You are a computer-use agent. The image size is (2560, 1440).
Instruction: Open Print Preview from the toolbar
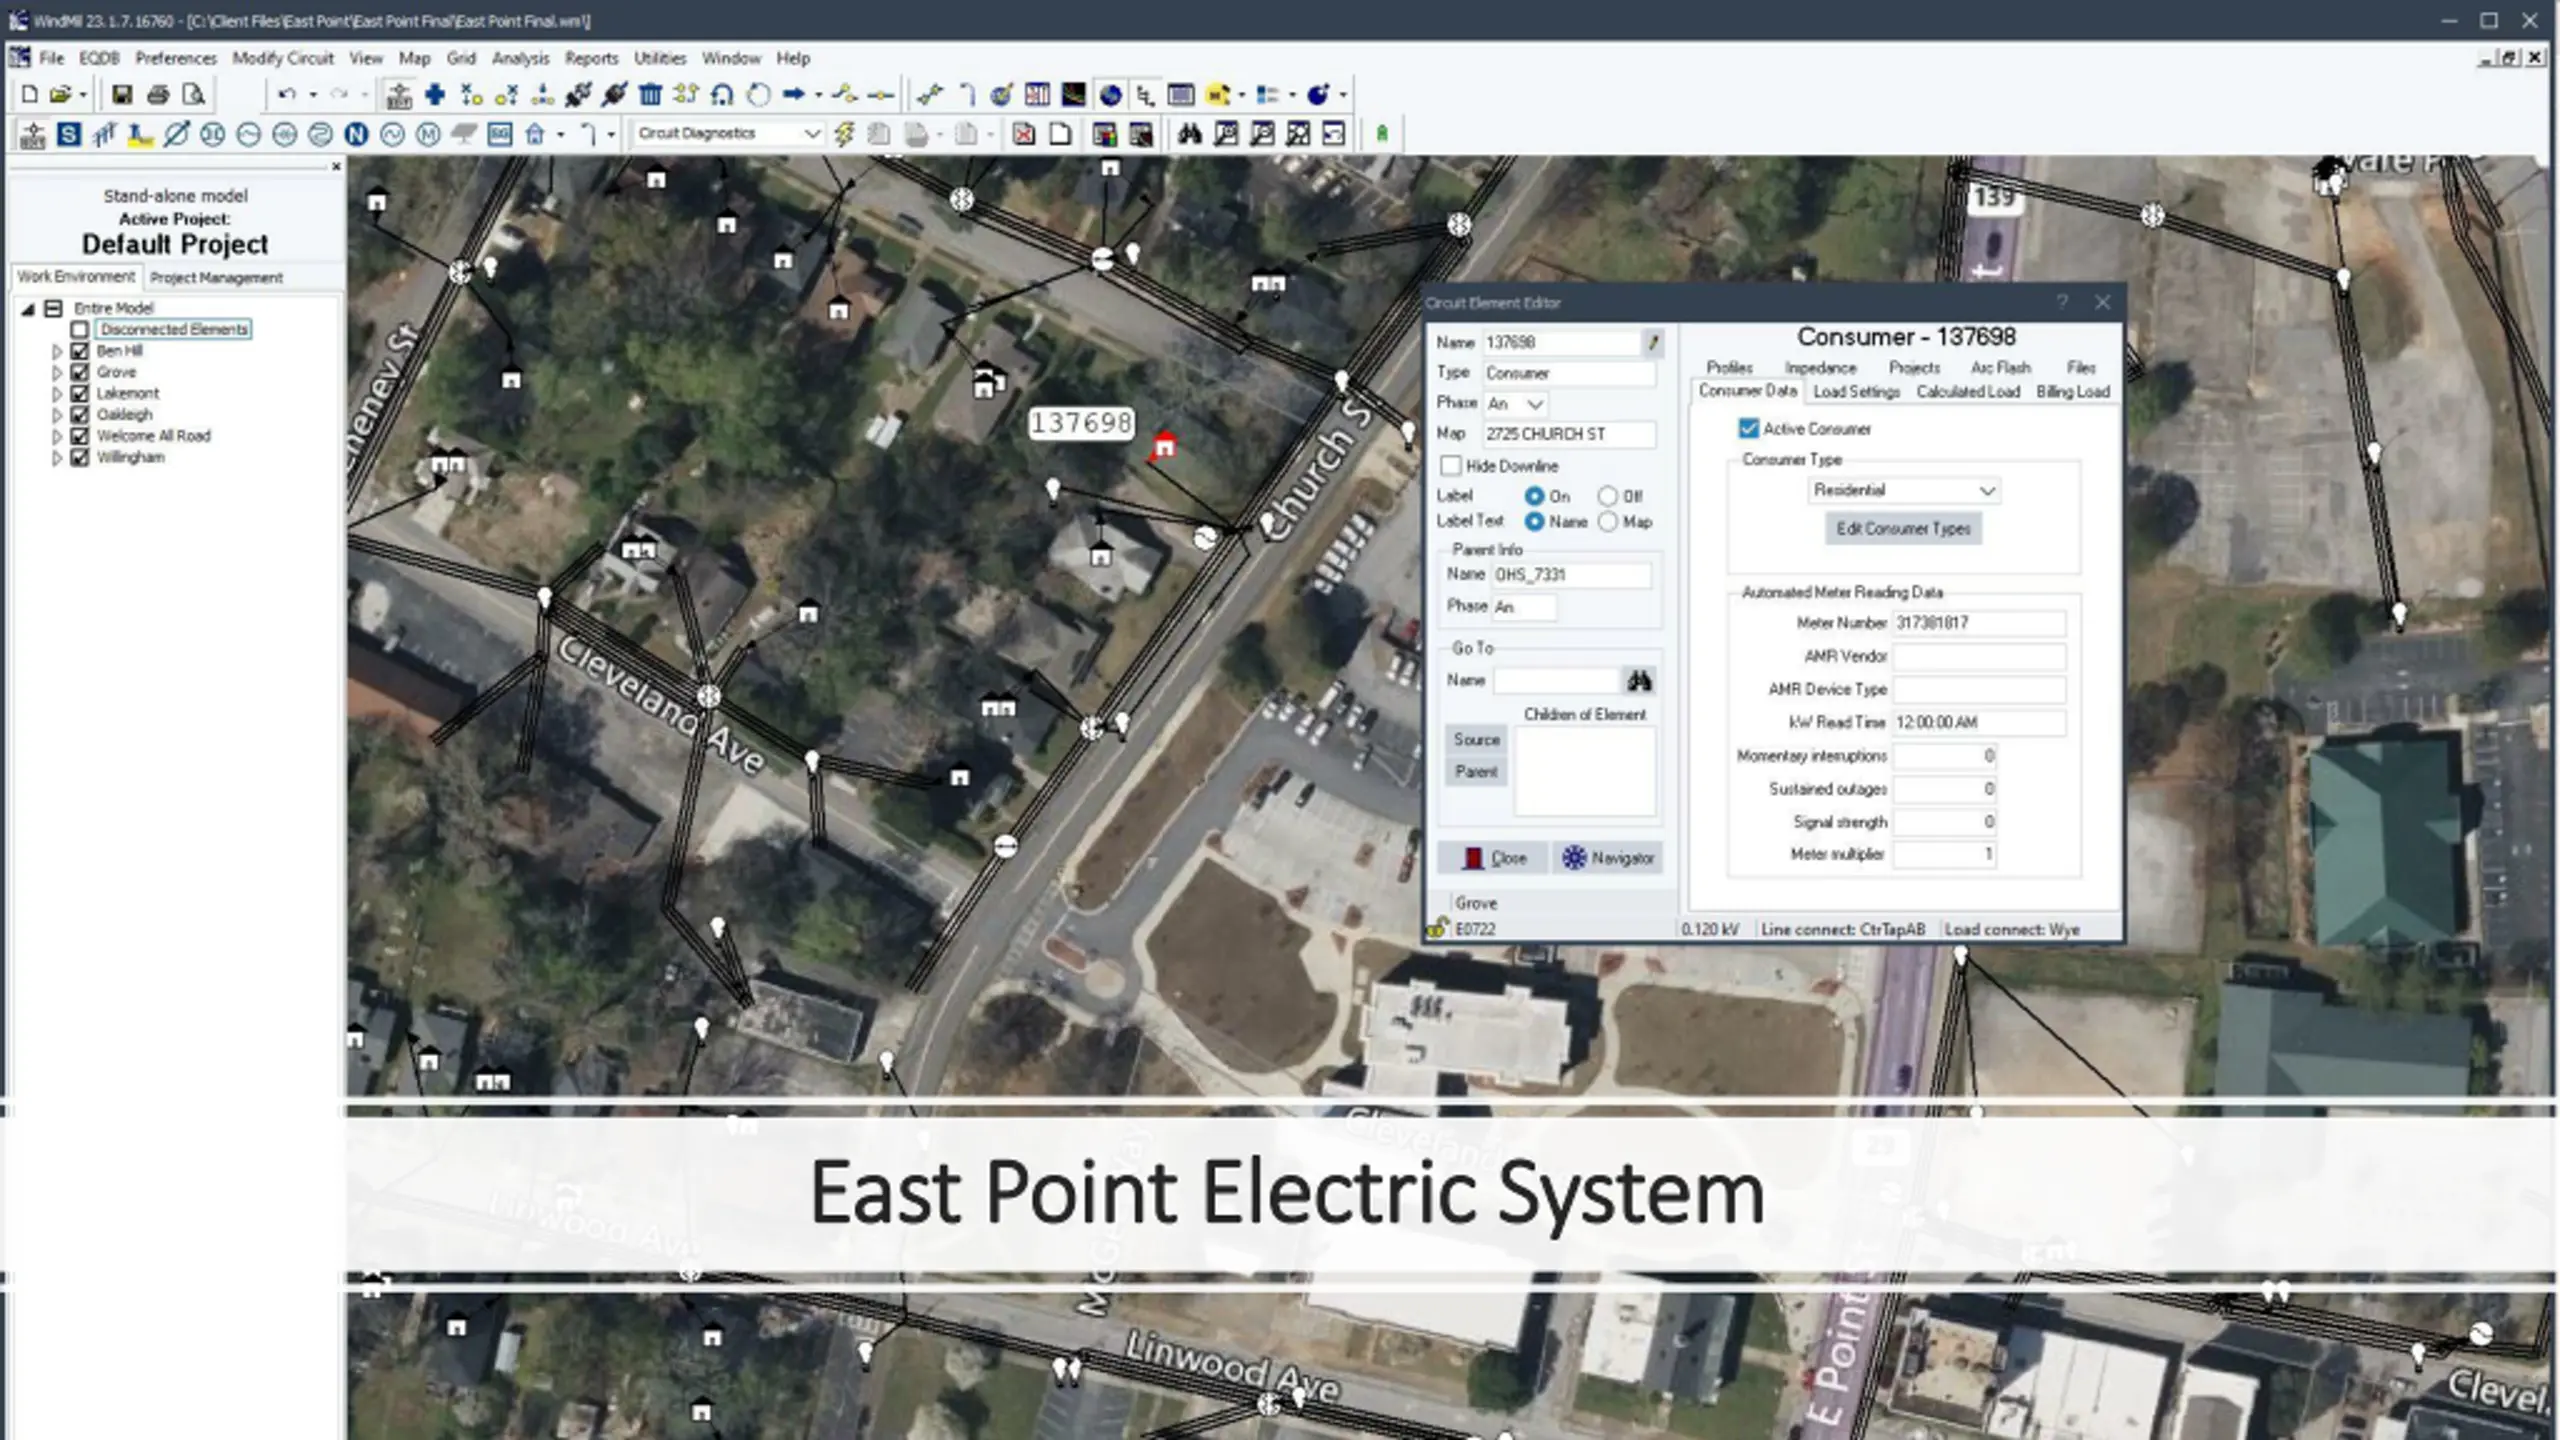(194, 95)
